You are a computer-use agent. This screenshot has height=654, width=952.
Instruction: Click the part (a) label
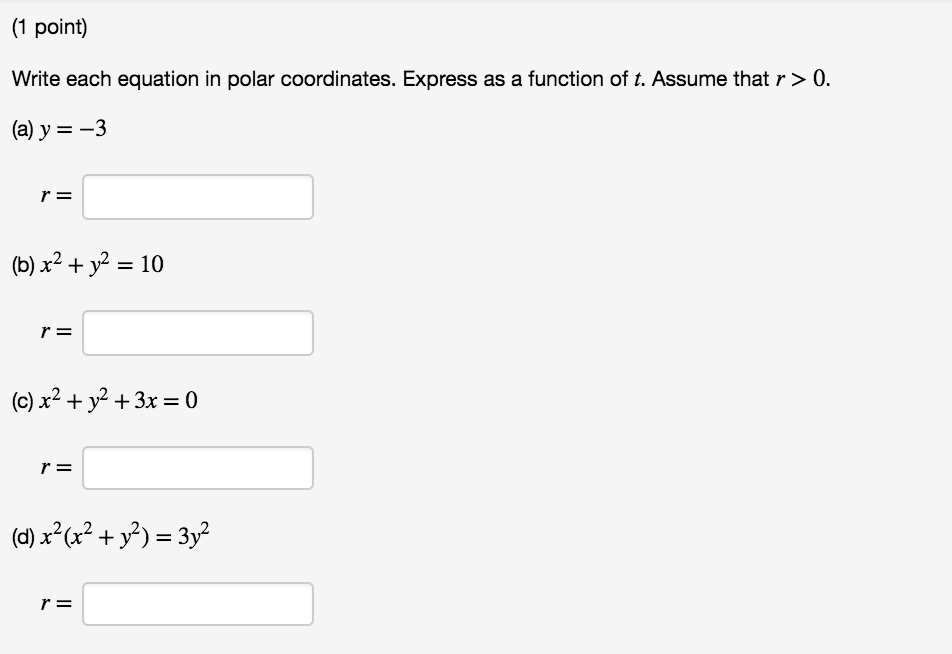click(21, 128)
